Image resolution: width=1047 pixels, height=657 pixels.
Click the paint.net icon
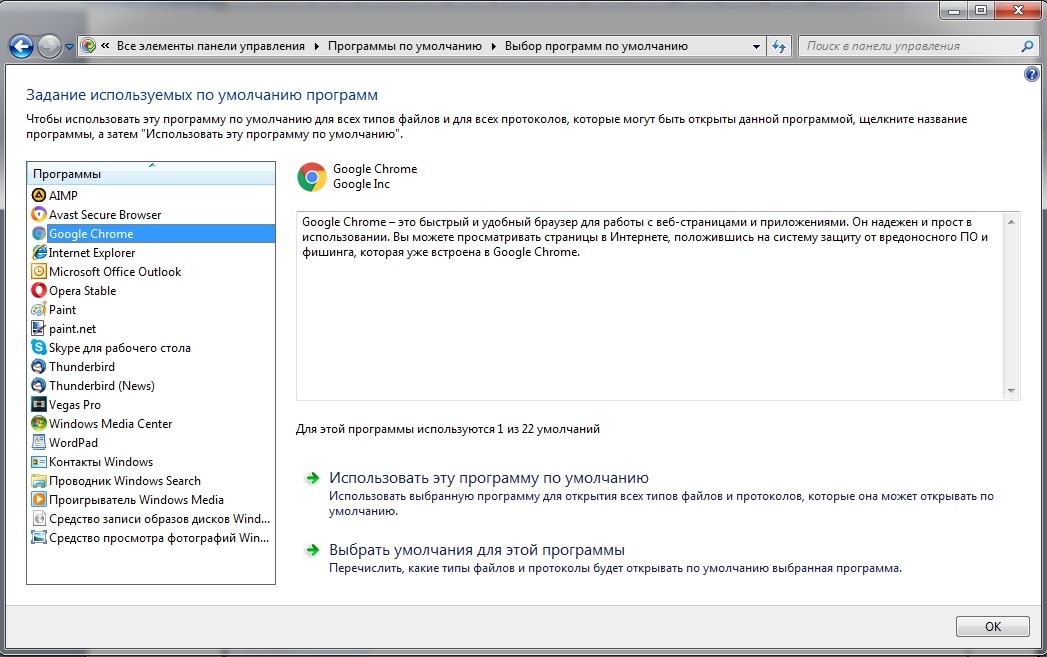click(39, 328)
